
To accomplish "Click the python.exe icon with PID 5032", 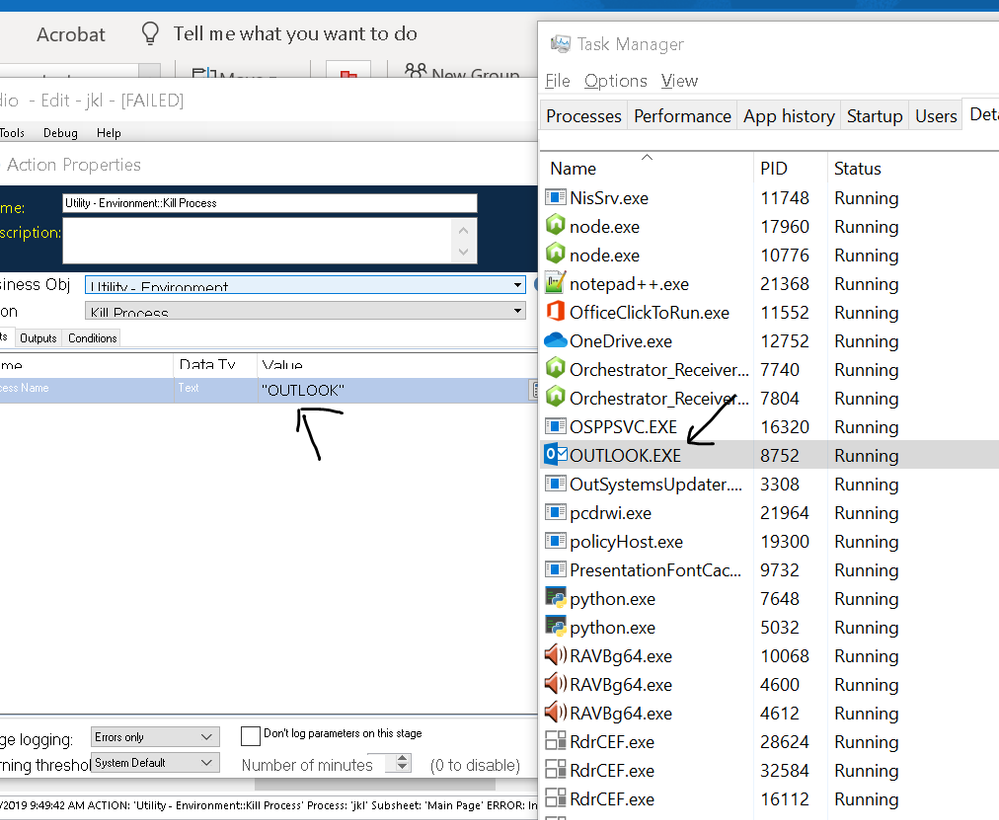I will 556,626.
